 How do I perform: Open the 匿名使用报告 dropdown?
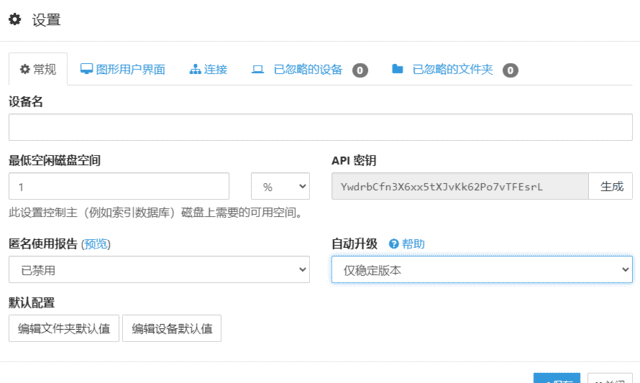click(x=159, y=269)
